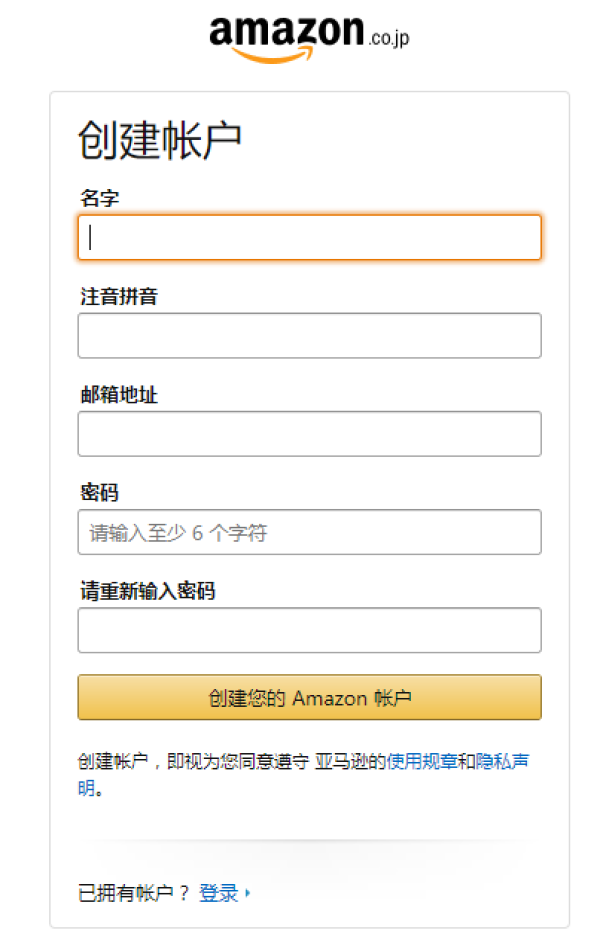This screenshot has width=600, height=948.
Task: Click the 即视为您同意遵守 agreement text
Action: (238, 761)
